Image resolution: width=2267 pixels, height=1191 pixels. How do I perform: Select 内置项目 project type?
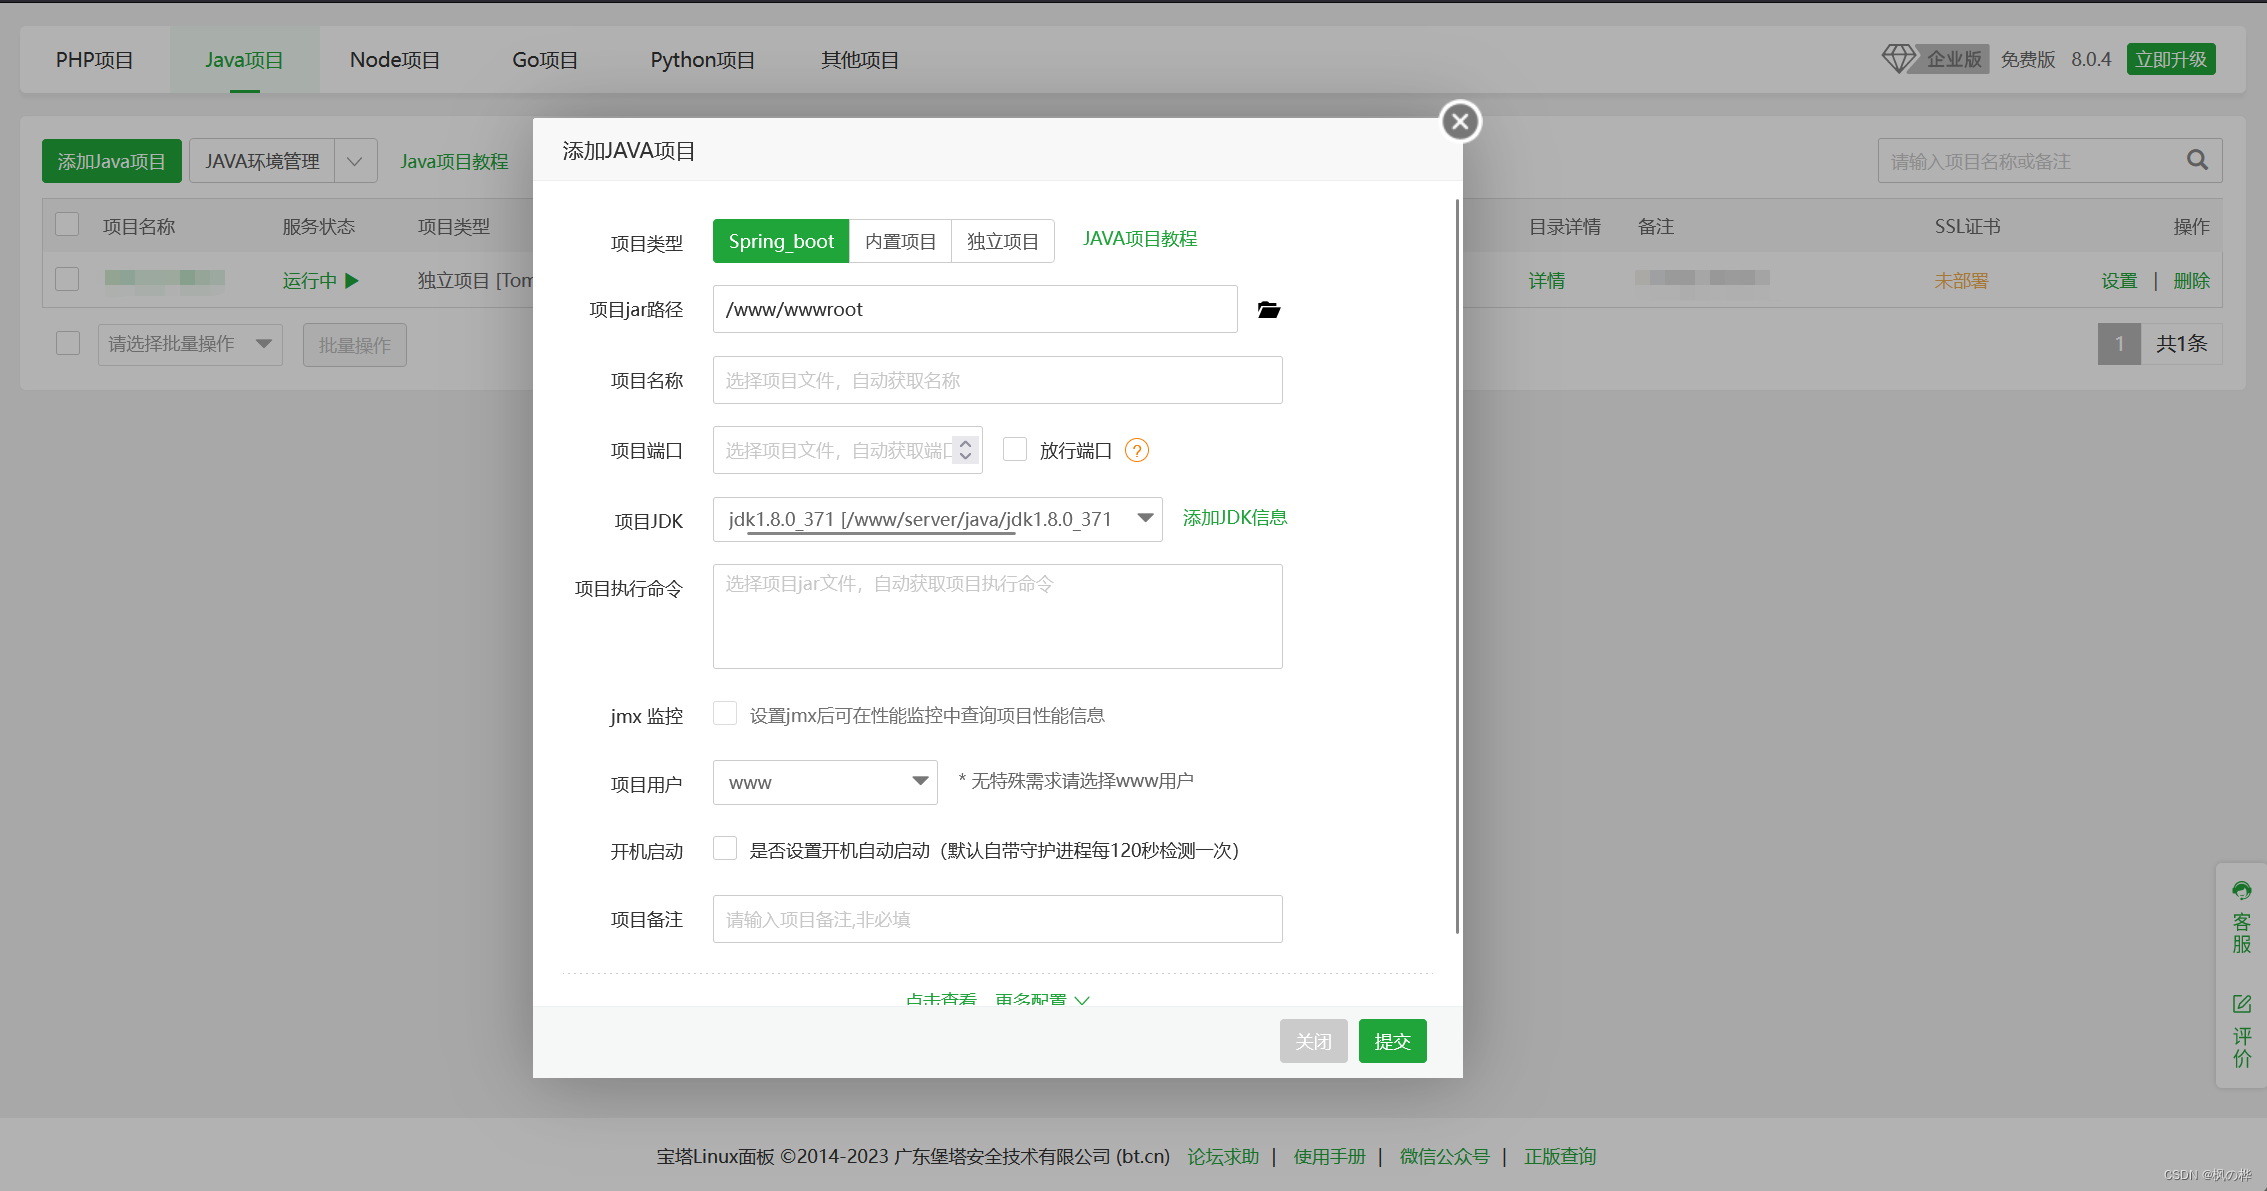900,241
